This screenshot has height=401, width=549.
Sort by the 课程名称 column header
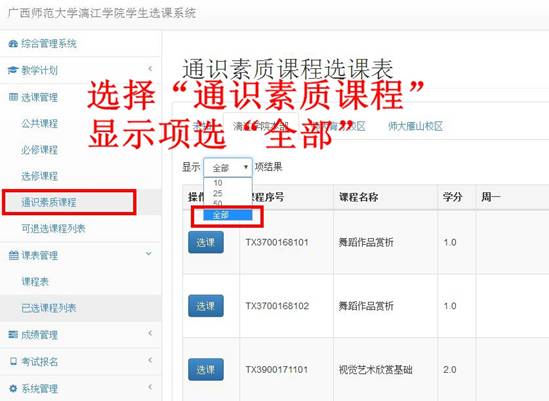point(359,197)
